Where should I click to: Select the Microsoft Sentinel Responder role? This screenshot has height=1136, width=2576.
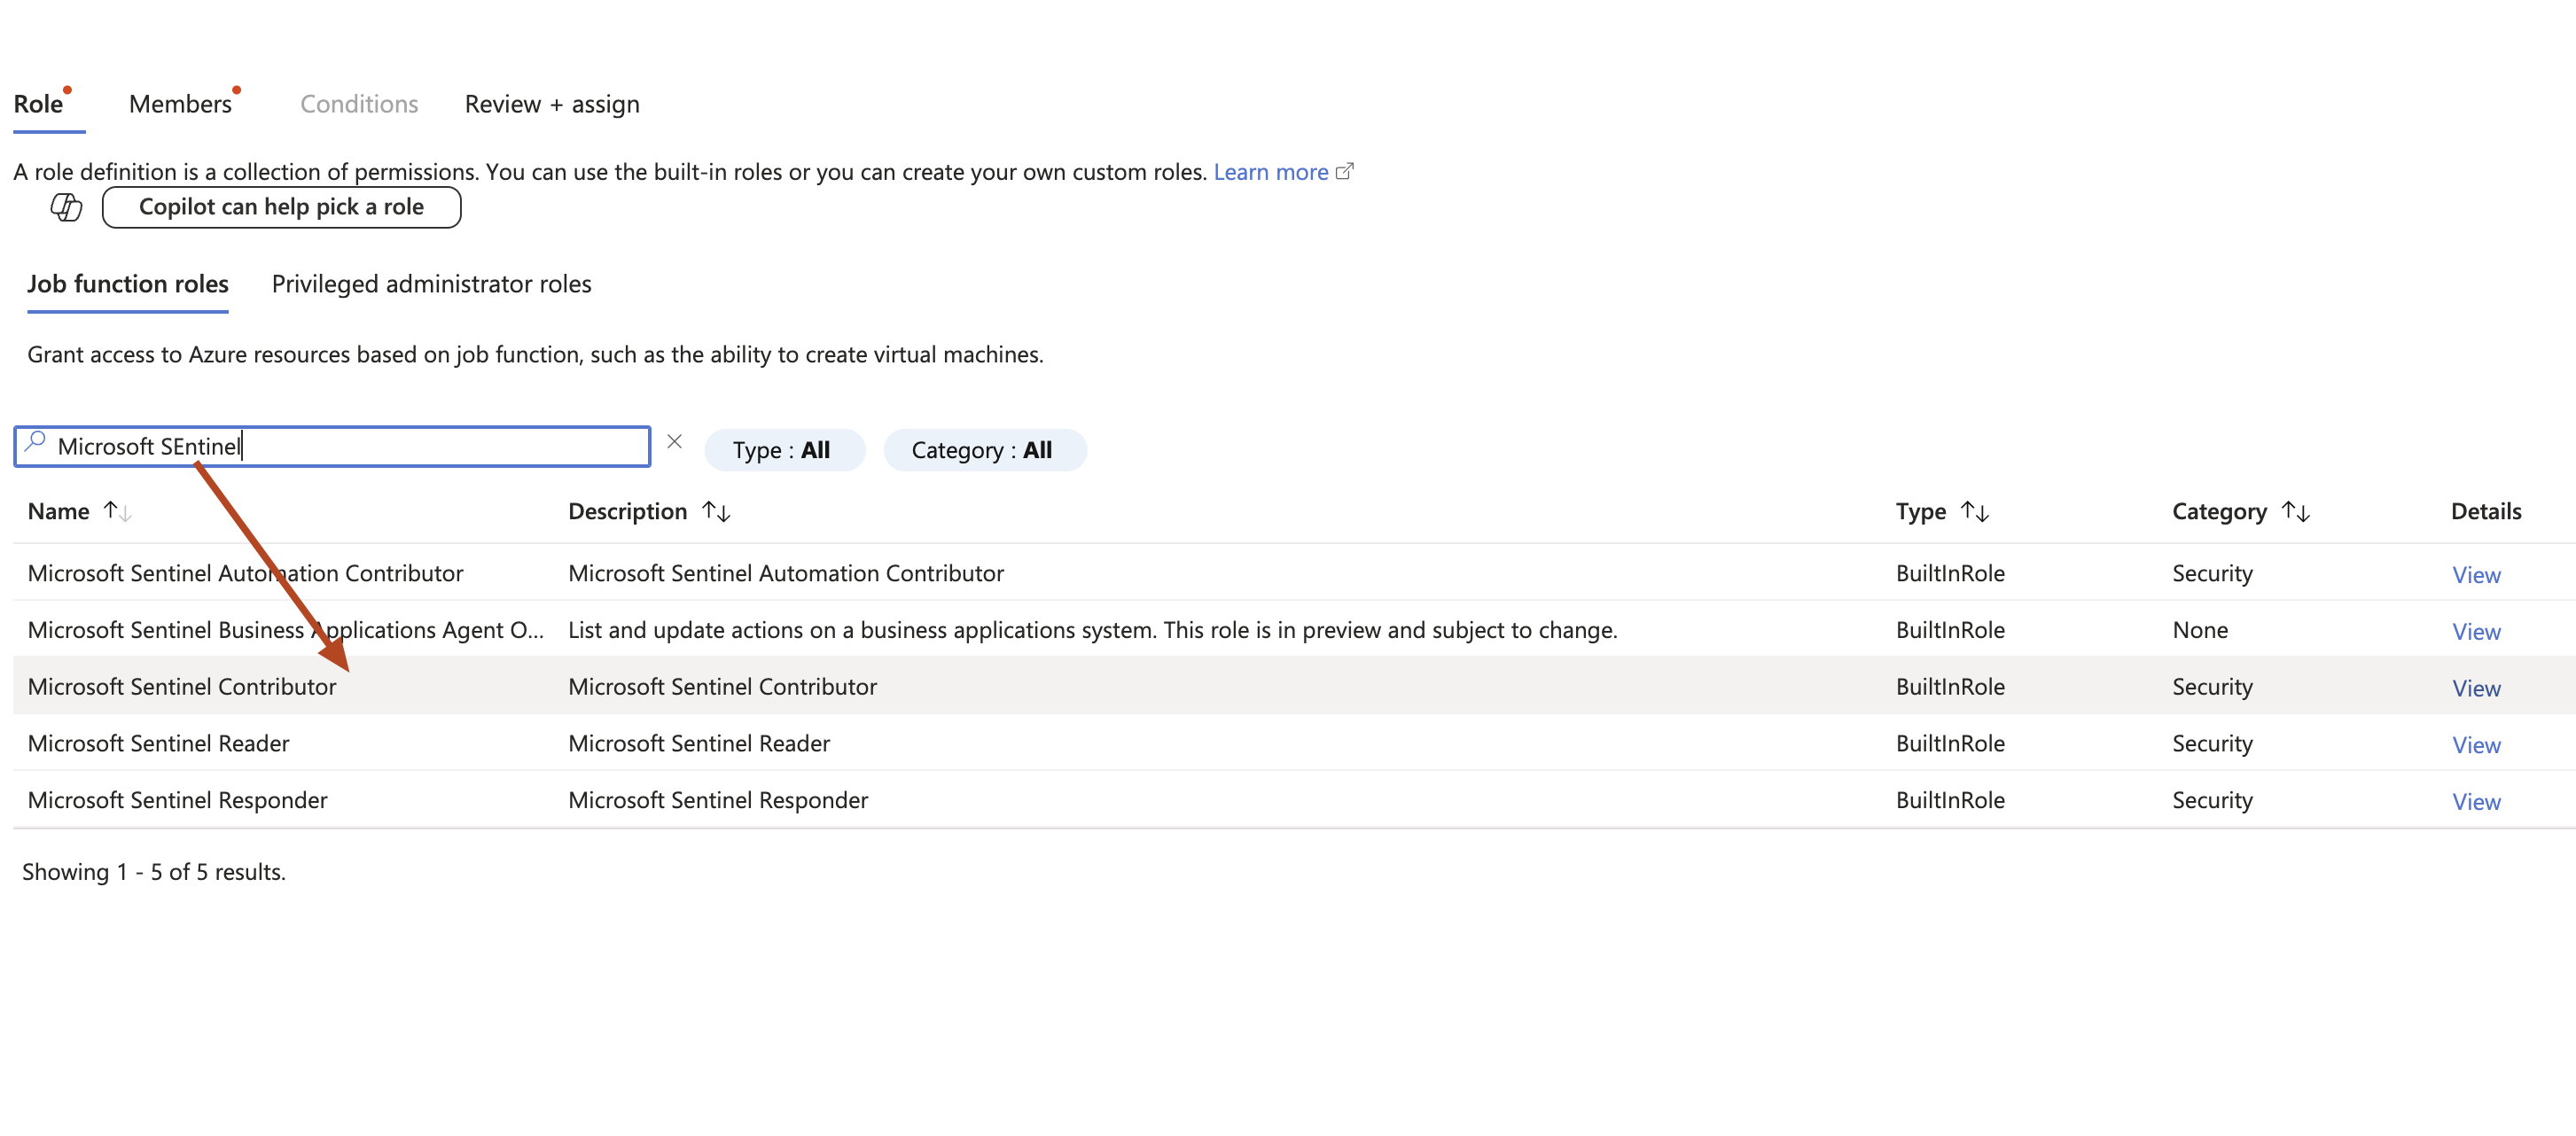(x=177, y=800)
